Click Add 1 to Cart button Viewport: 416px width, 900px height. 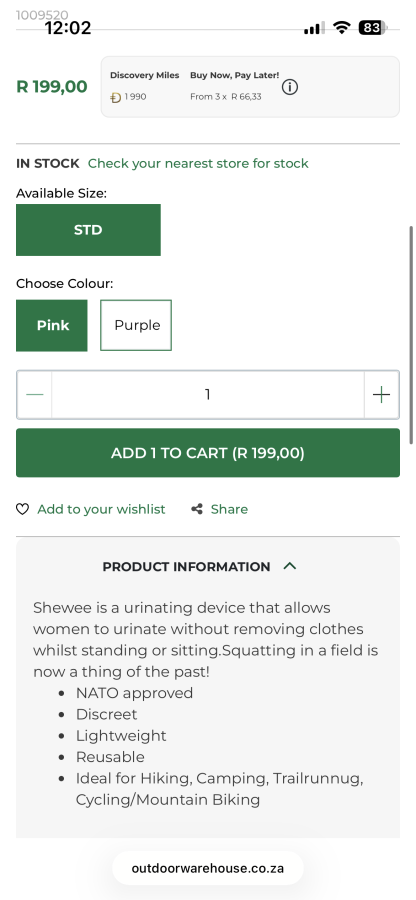208,453
